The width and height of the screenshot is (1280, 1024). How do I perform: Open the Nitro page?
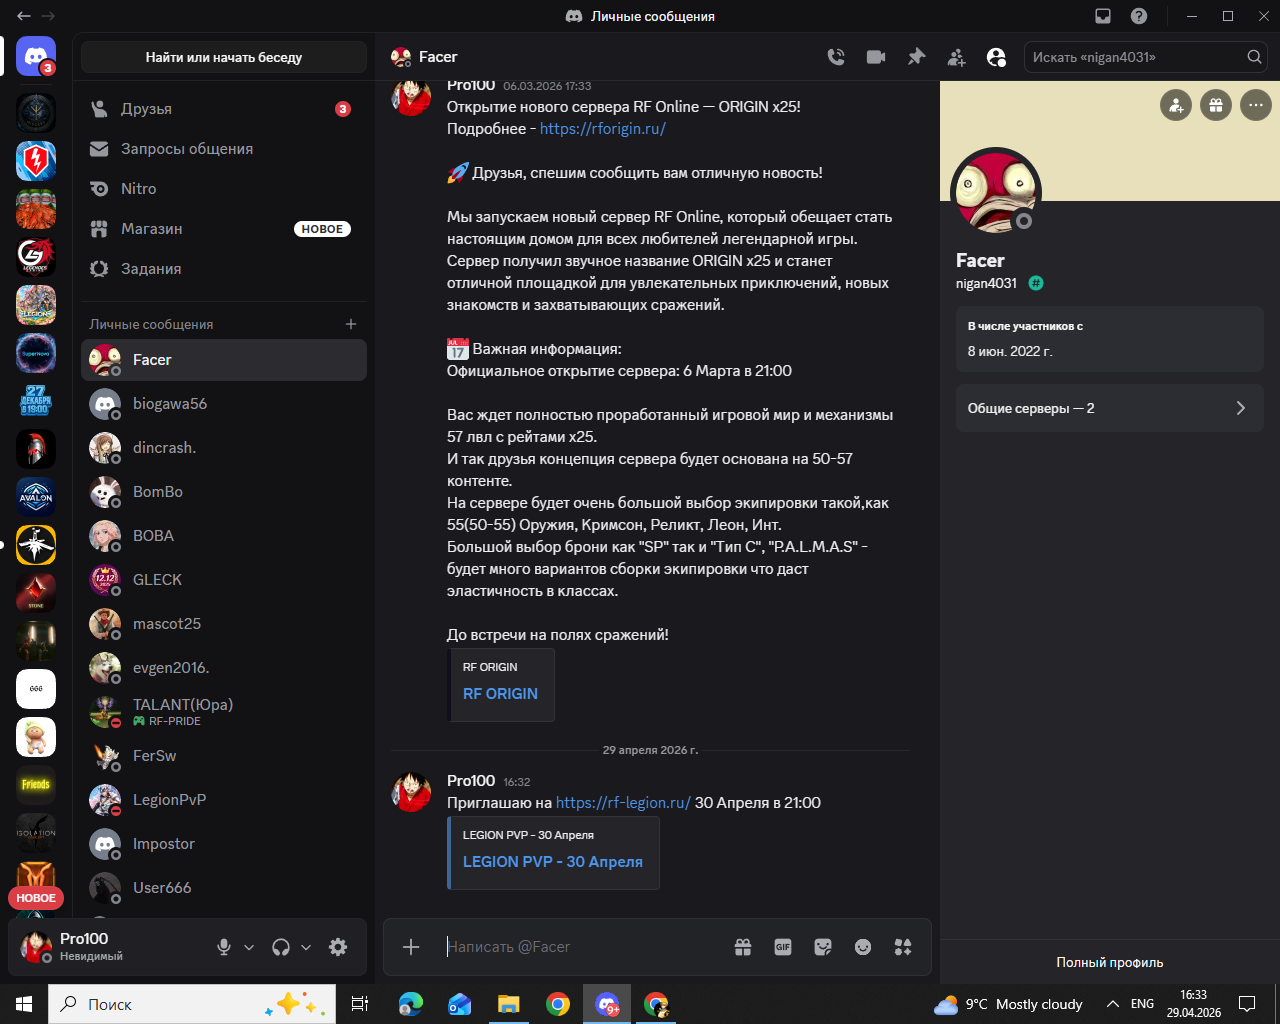coord(224,189)
